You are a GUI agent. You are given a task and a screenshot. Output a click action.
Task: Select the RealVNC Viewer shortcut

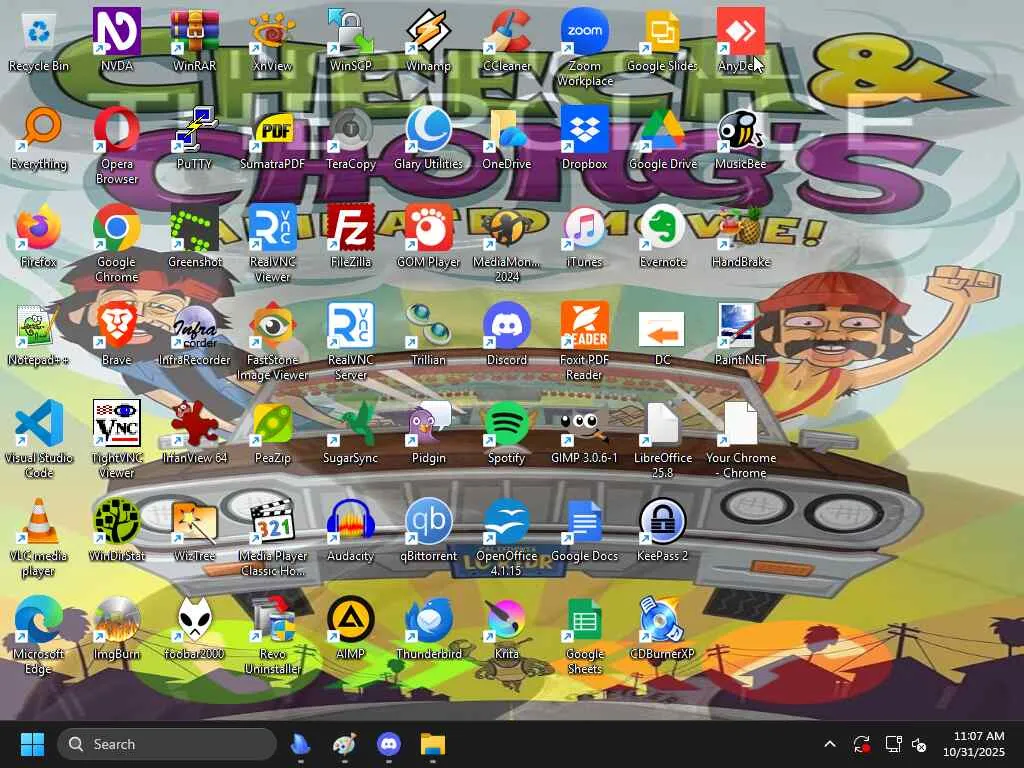pyautogui.click(x=272, y=227)
